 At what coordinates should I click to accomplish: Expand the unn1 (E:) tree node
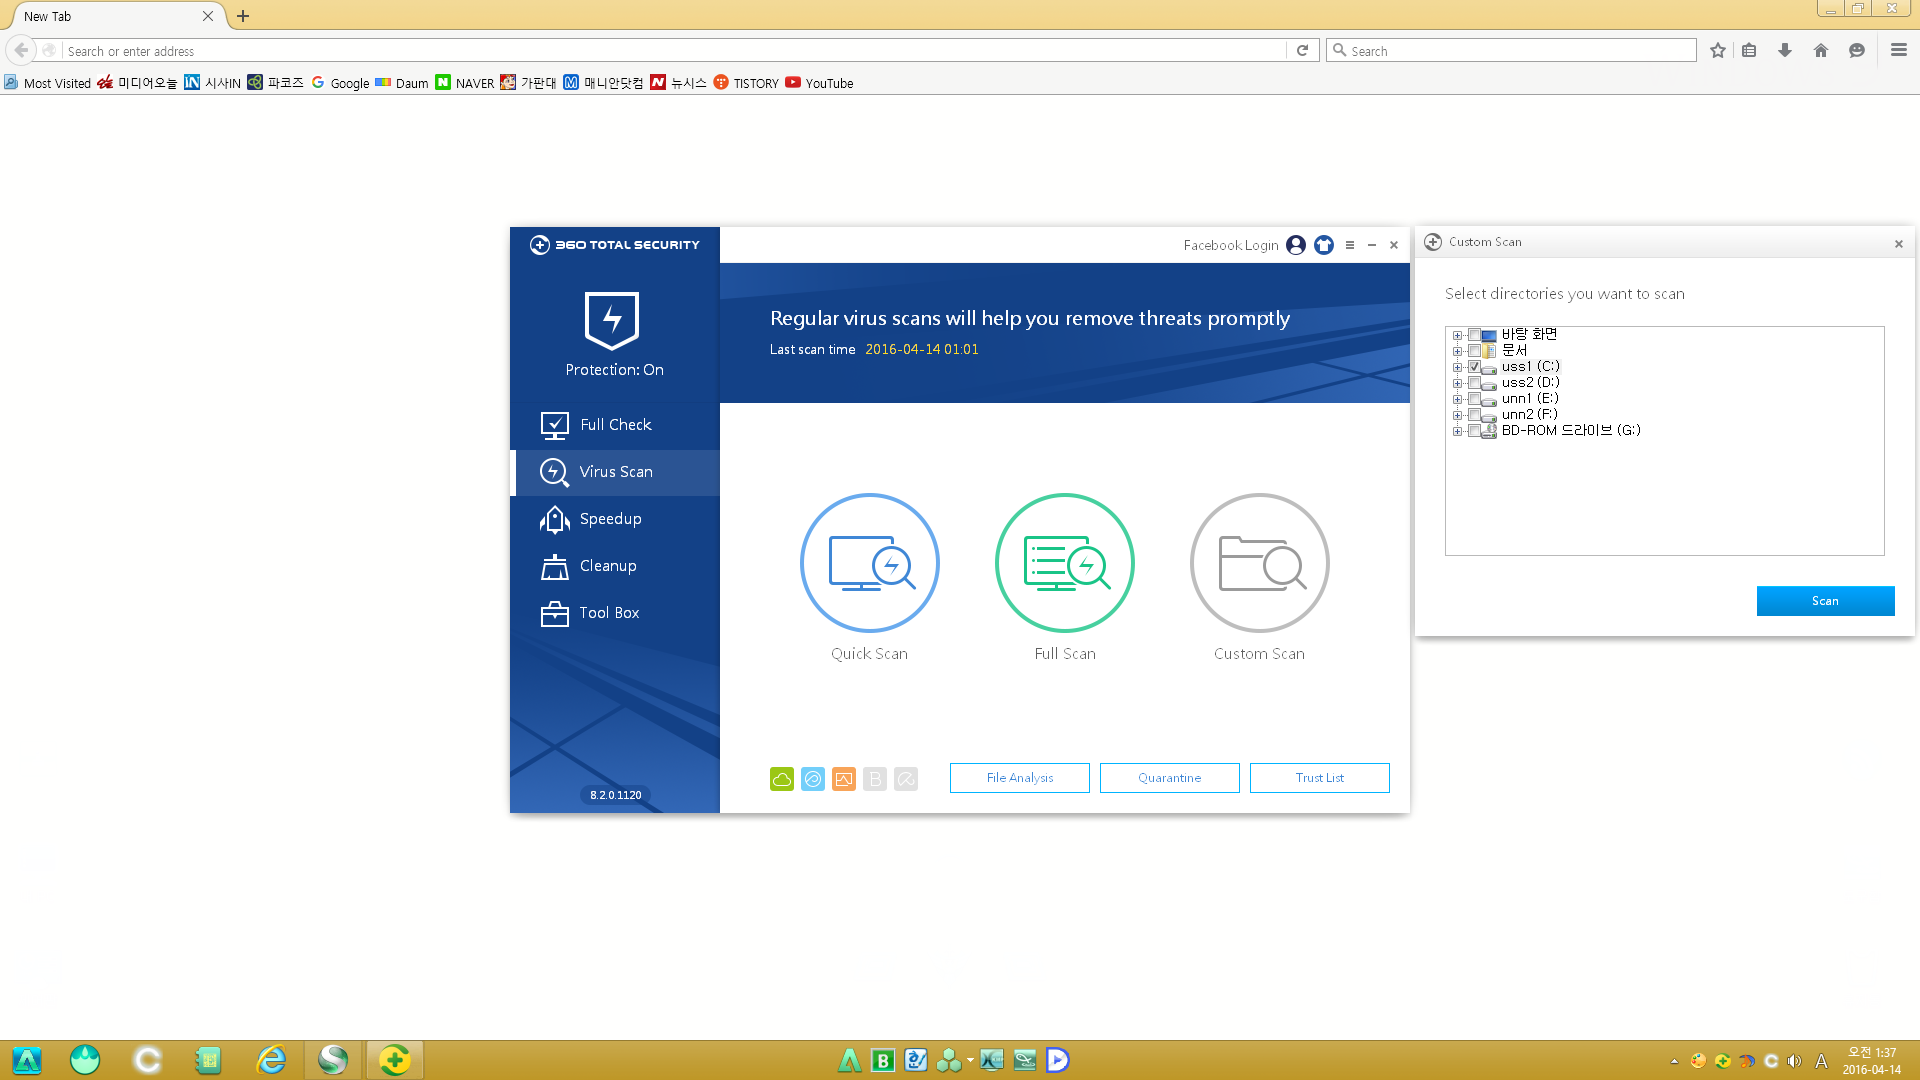click(x=1458, y=399)
